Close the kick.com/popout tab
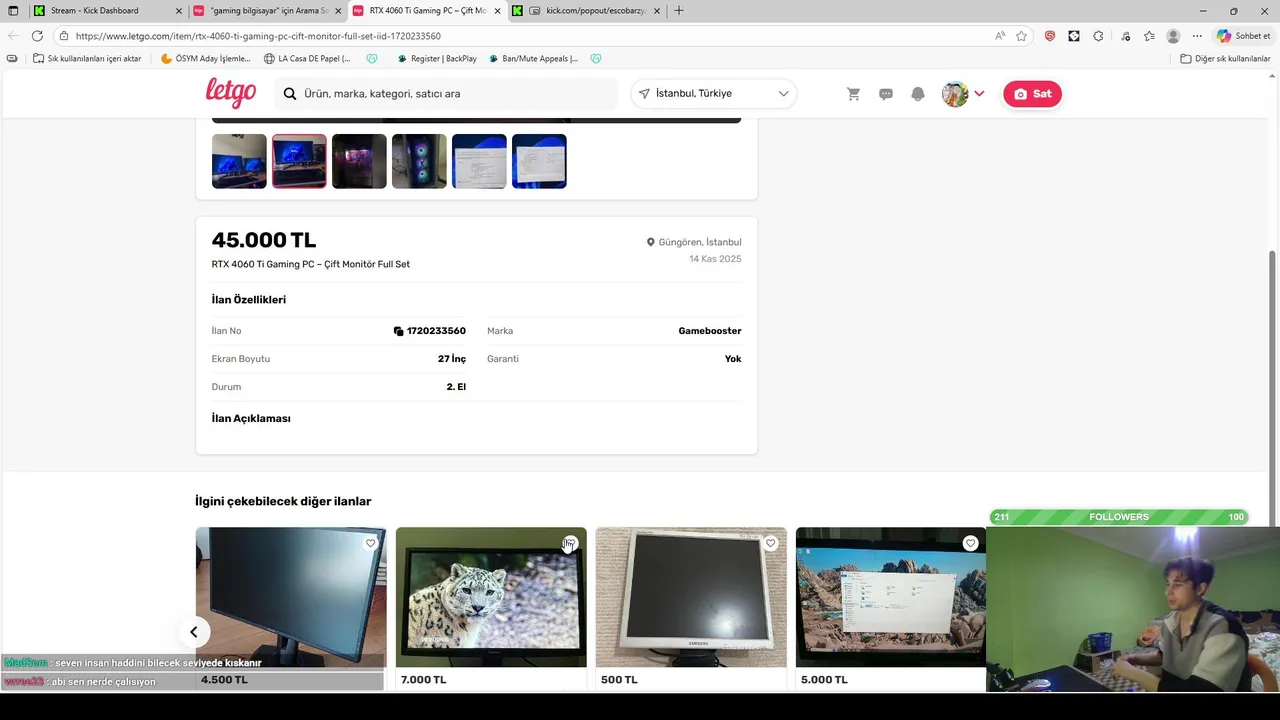 657,11
